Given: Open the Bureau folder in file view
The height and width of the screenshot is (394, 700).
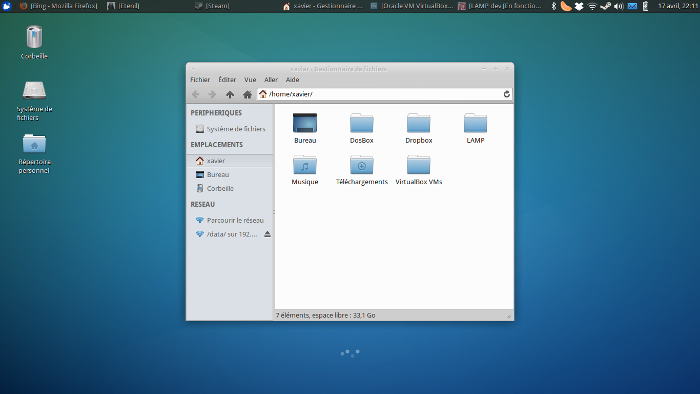Looking at the screenshot, I should point(305,129).
